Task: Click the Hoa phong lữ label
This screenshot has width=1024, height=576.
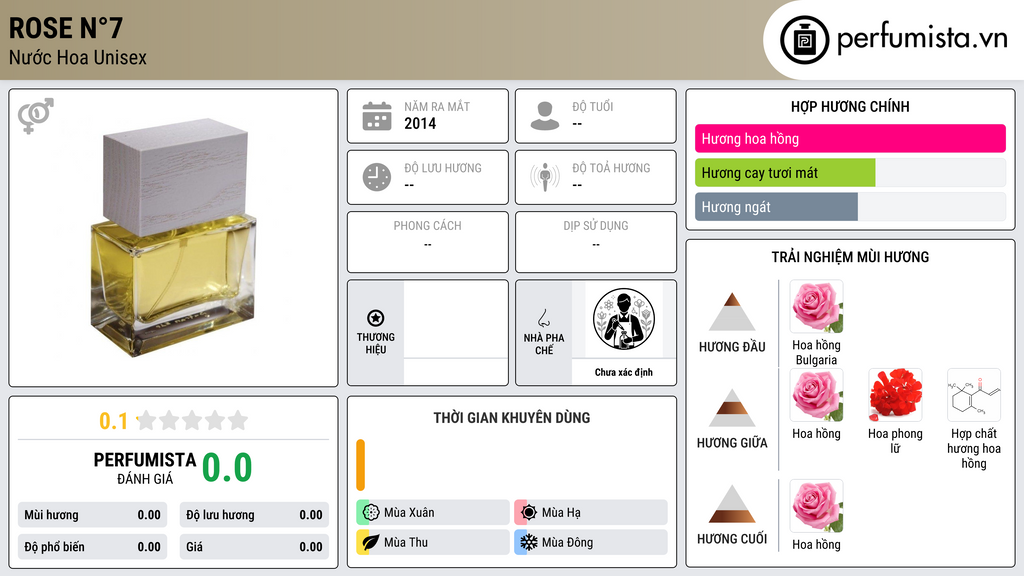Action: click(x=895, y=441)
